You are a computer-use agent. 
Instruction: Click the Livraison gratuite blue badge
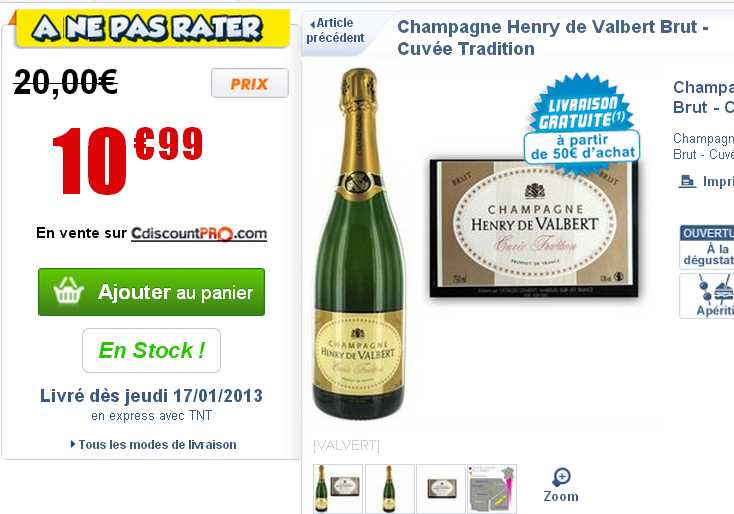[581, 122]
